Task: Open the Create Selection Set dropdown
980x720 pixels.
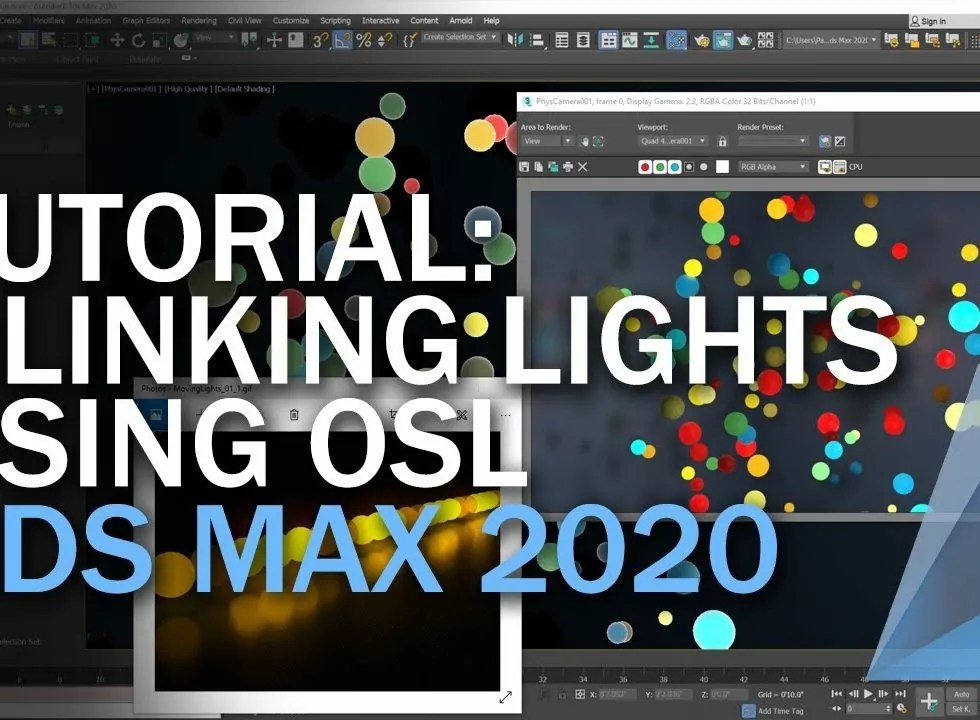Action: (460, 38)
